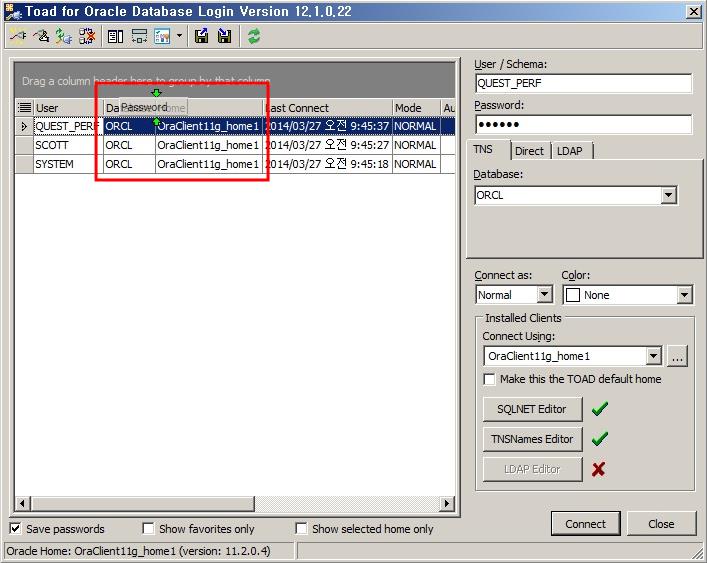
Task: Expand the Connect as dropdown
Action: [544, 295]
